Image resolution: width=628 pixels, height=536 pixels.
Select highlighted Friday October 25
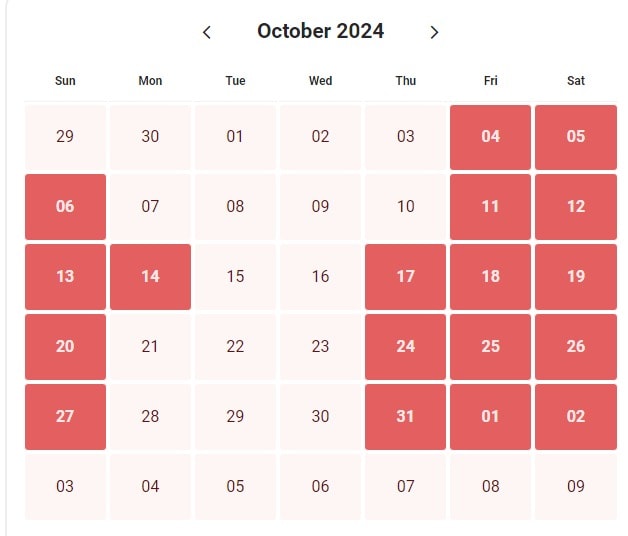click(x=490, y=347)
